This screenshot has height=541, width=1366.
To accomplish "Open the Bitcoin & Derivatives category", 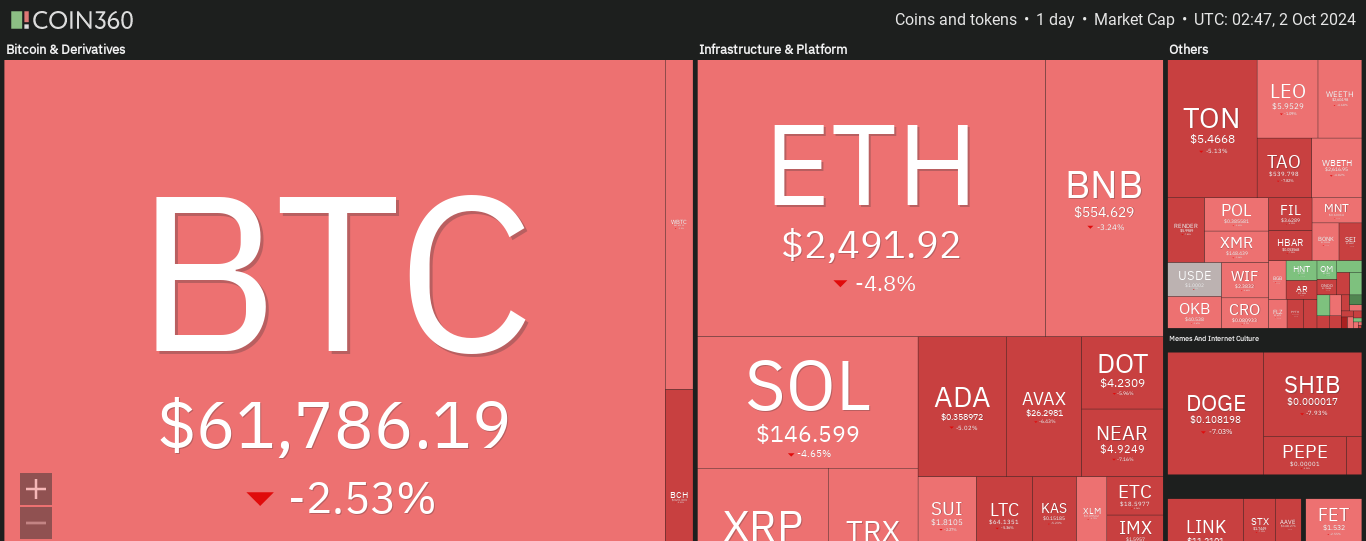I will (x=66, y=49).
